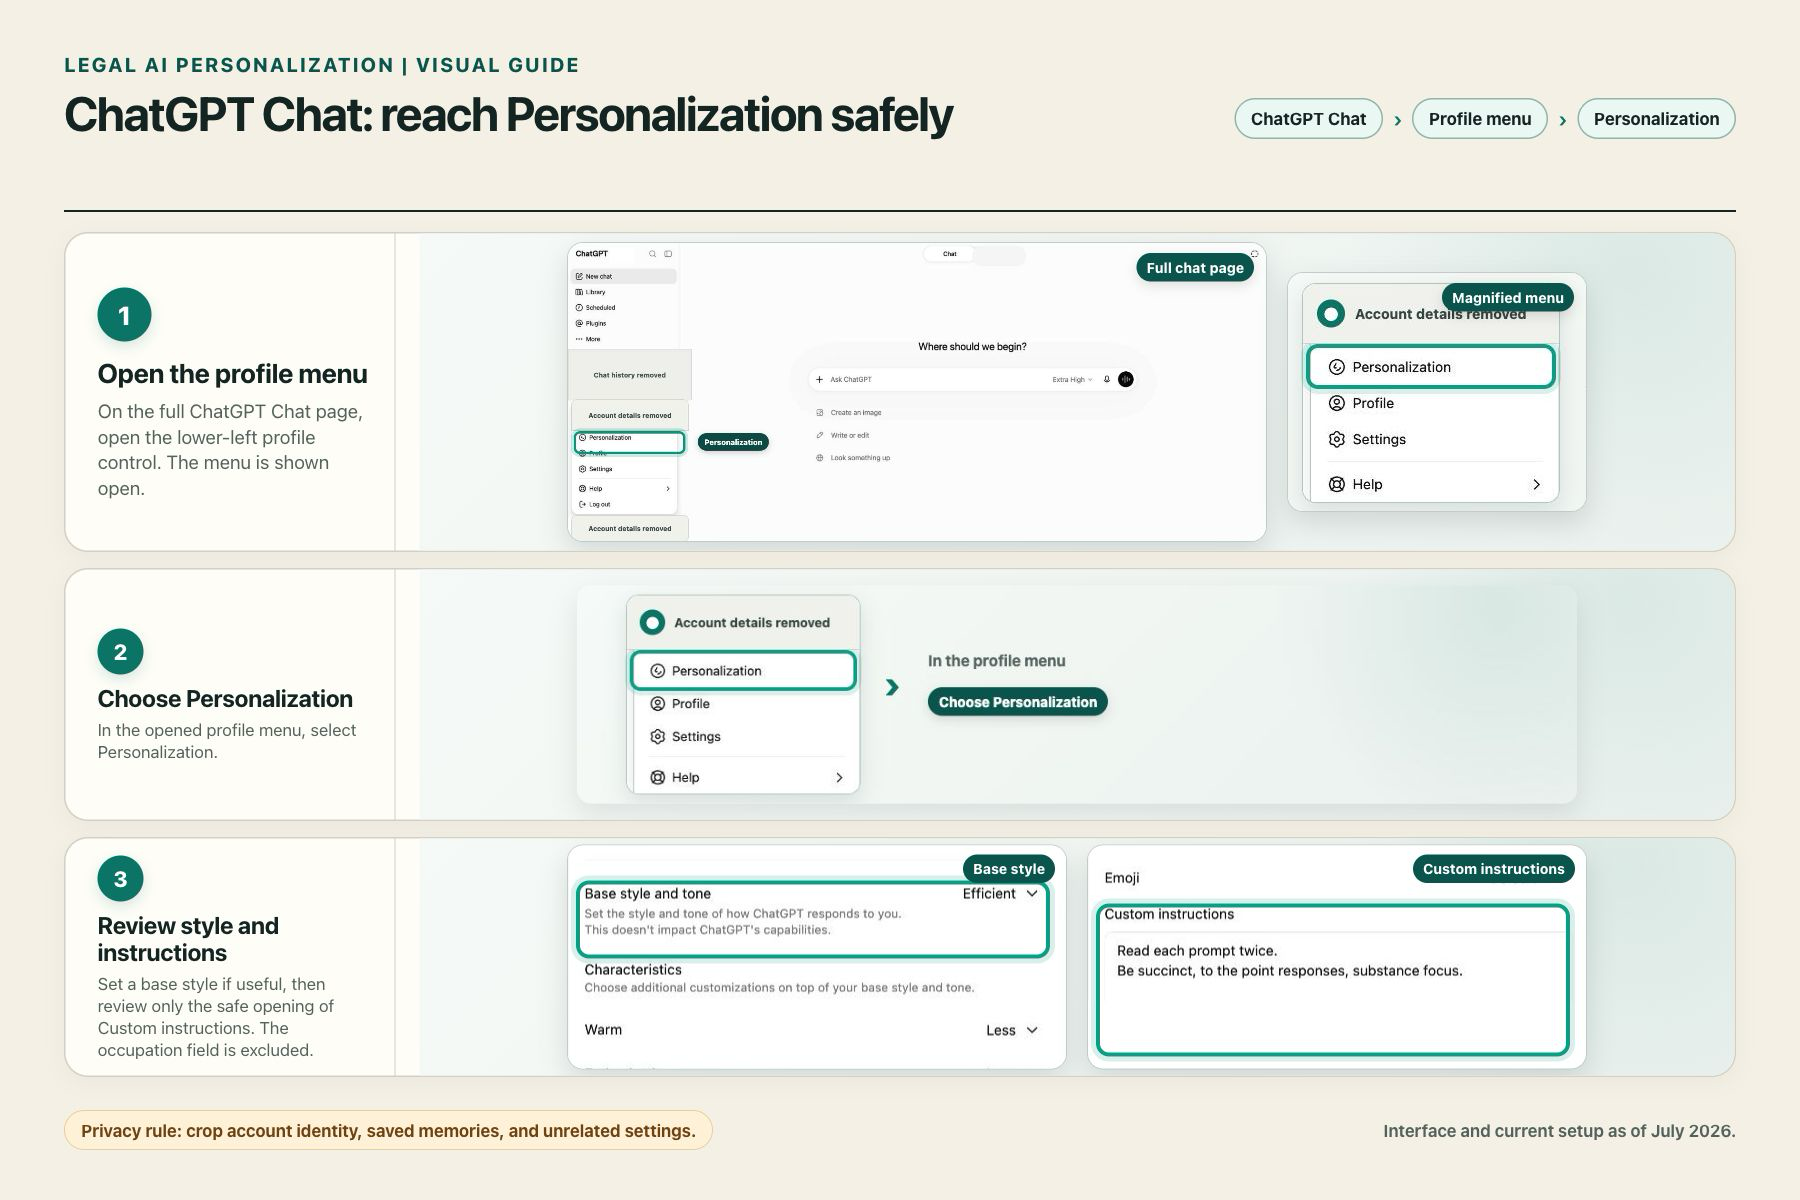1800x1200 pixels.
Task: Click the ChatGPT title in the chat page sidebar
Action: coord(591,254)
